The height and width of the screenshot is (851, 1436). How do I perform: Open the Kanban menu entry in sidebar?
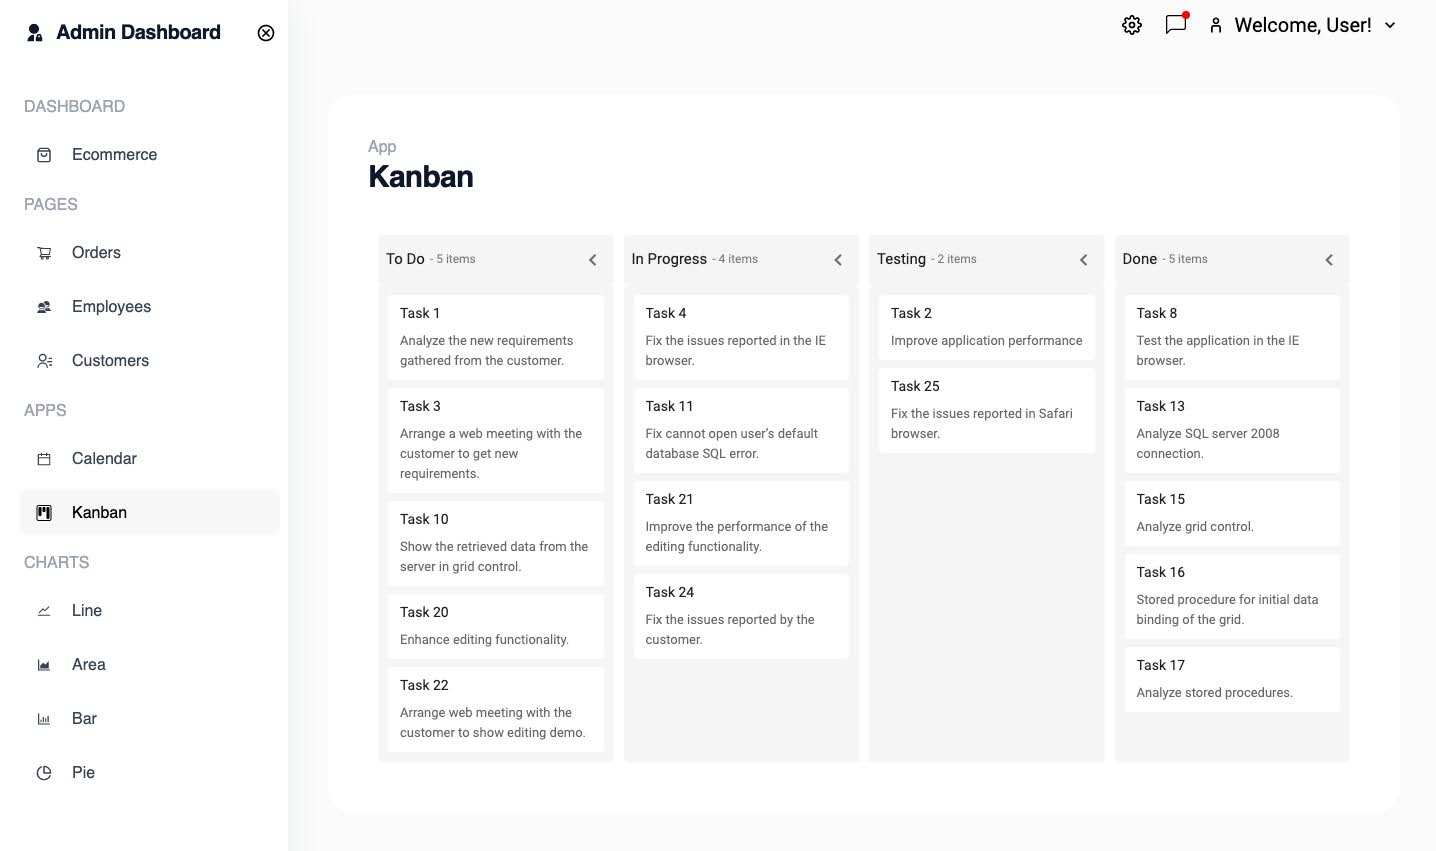point(99,512)
